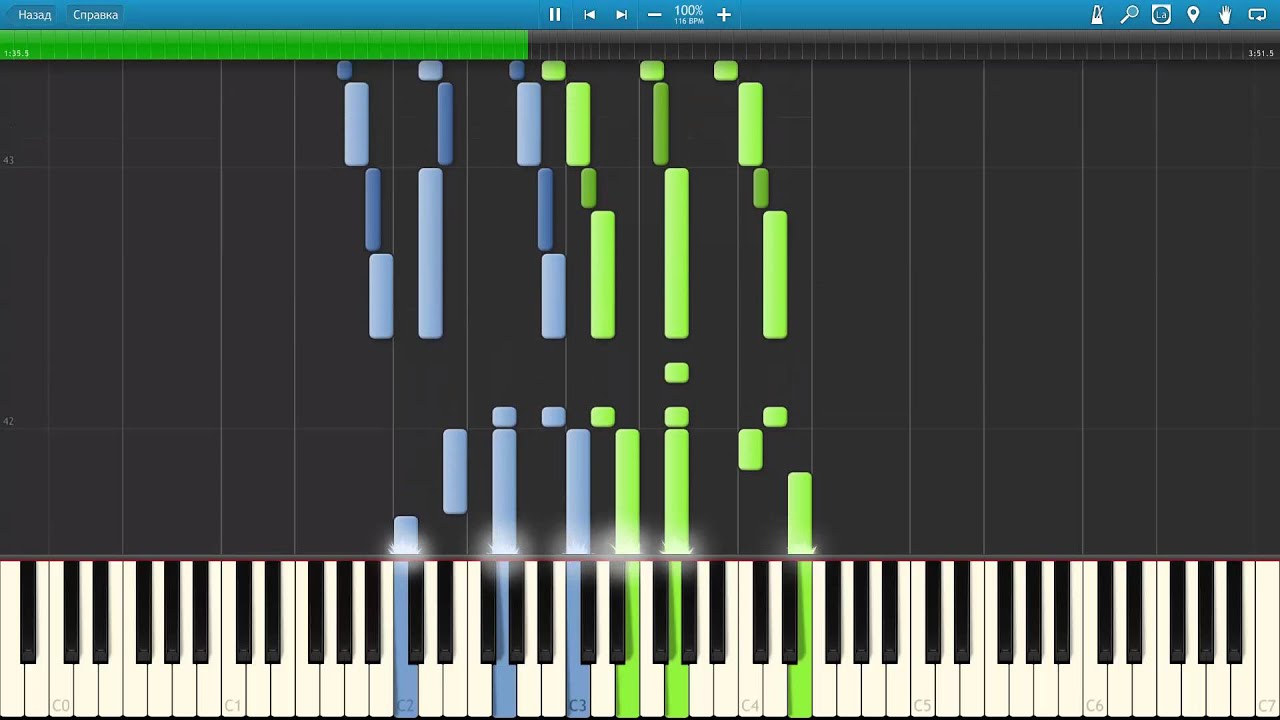Click the measure number 42 marker
The height and width of the screenshot is (720, 1280).
click(8, 421)
